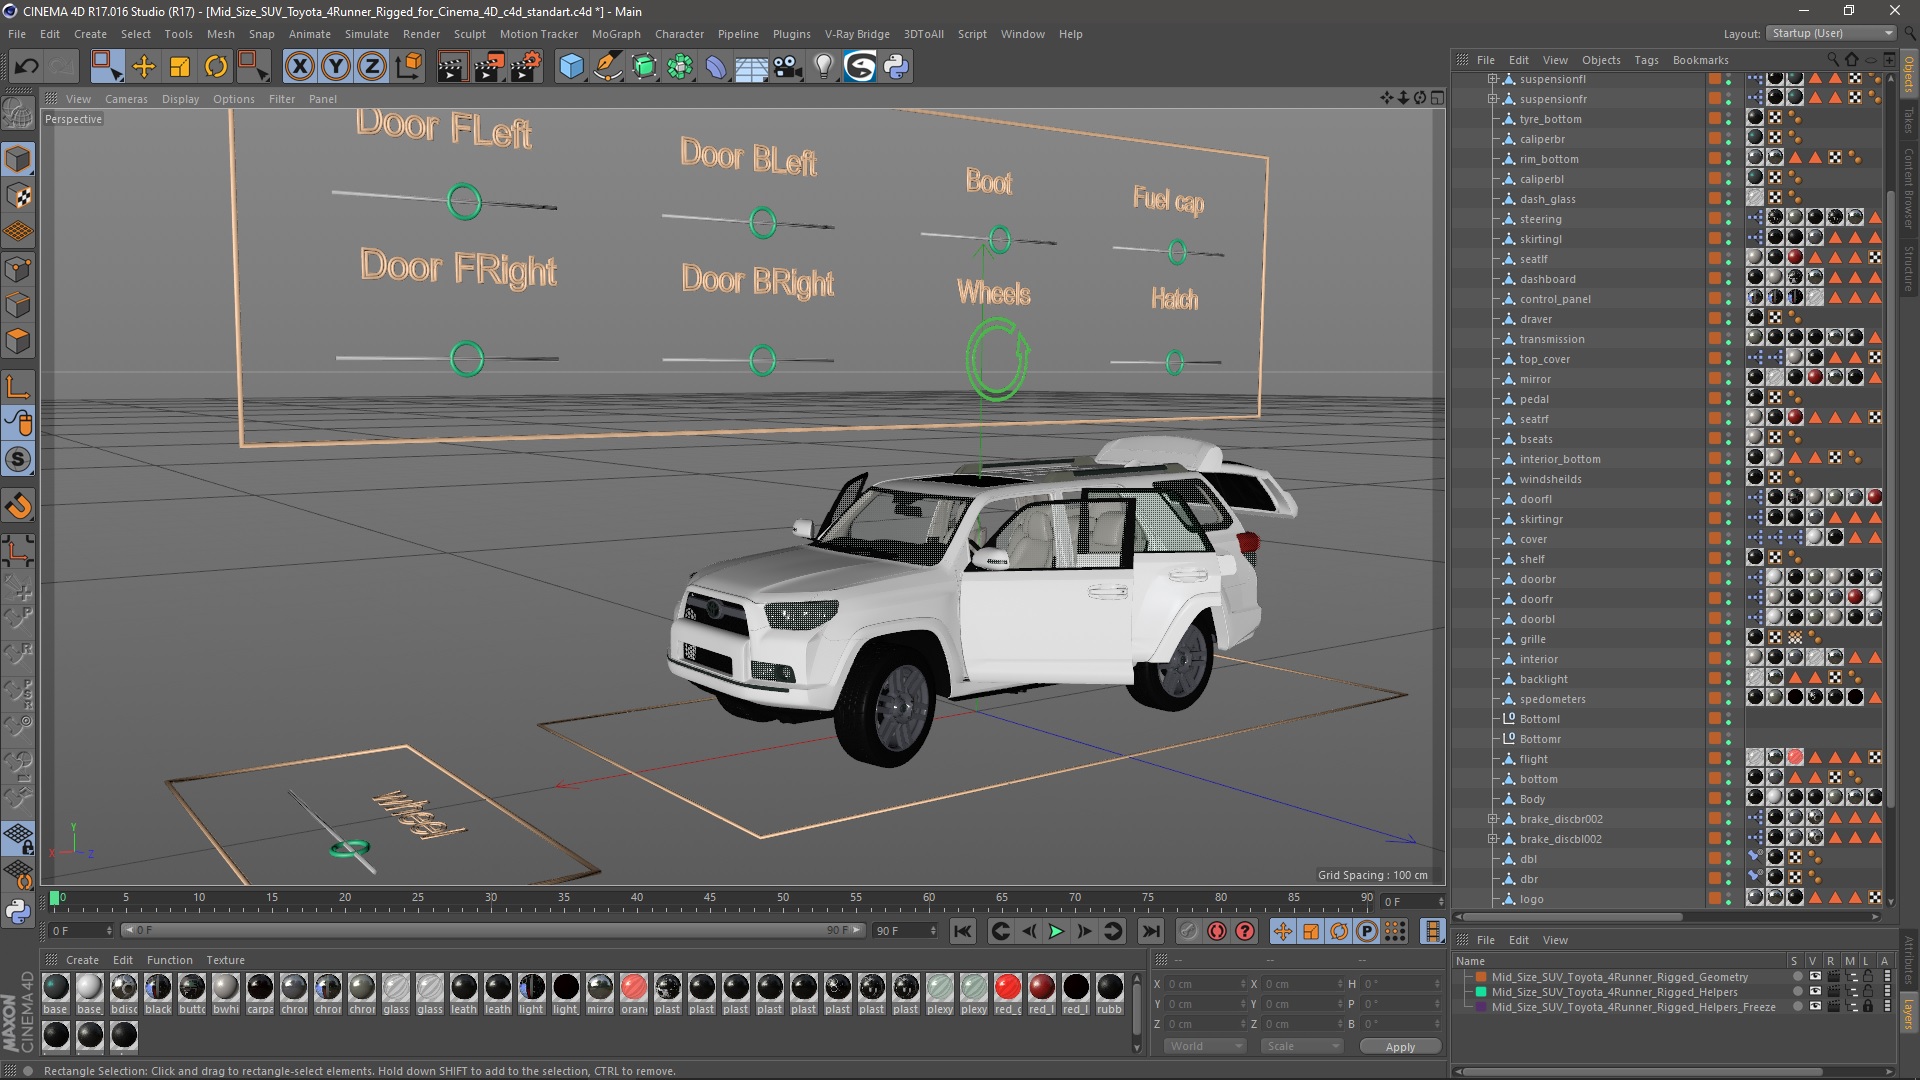Enable the Snap magnet tool in sidebar

[x=18, y=506]
